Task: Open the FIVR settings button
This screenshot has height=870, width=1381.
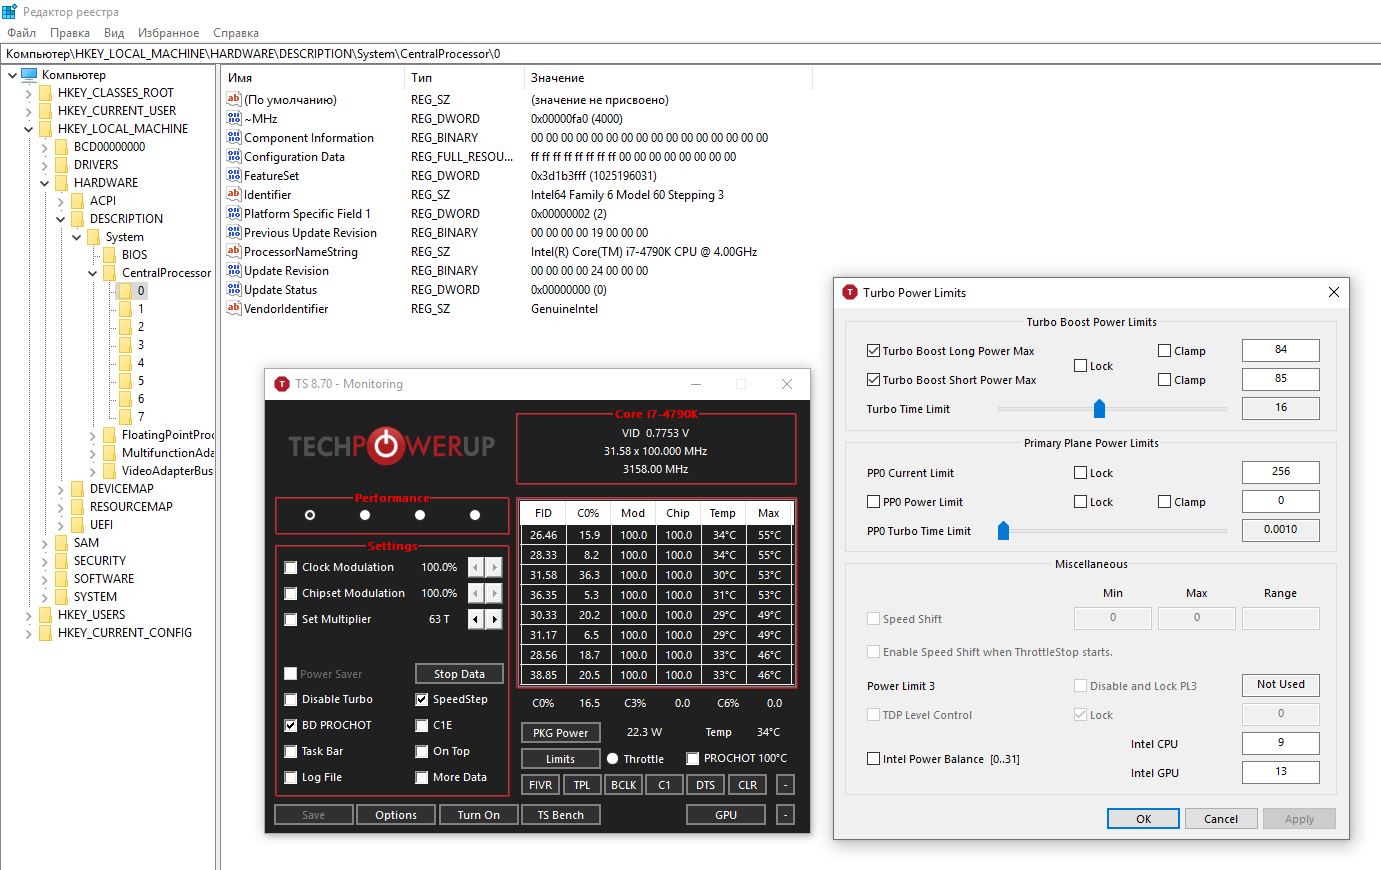Action: coord(540,785)
